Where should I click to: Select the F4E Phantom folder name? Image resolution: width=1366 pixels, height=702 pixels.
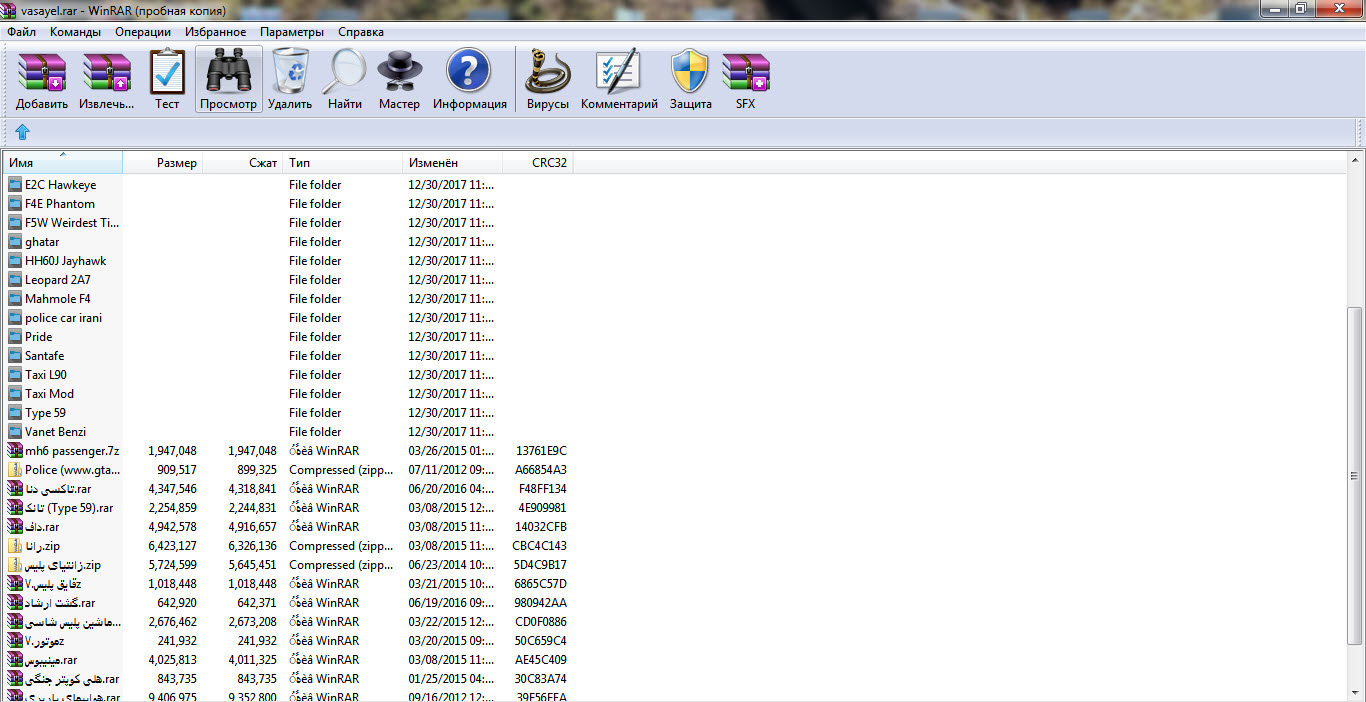(x=60, y=204)
